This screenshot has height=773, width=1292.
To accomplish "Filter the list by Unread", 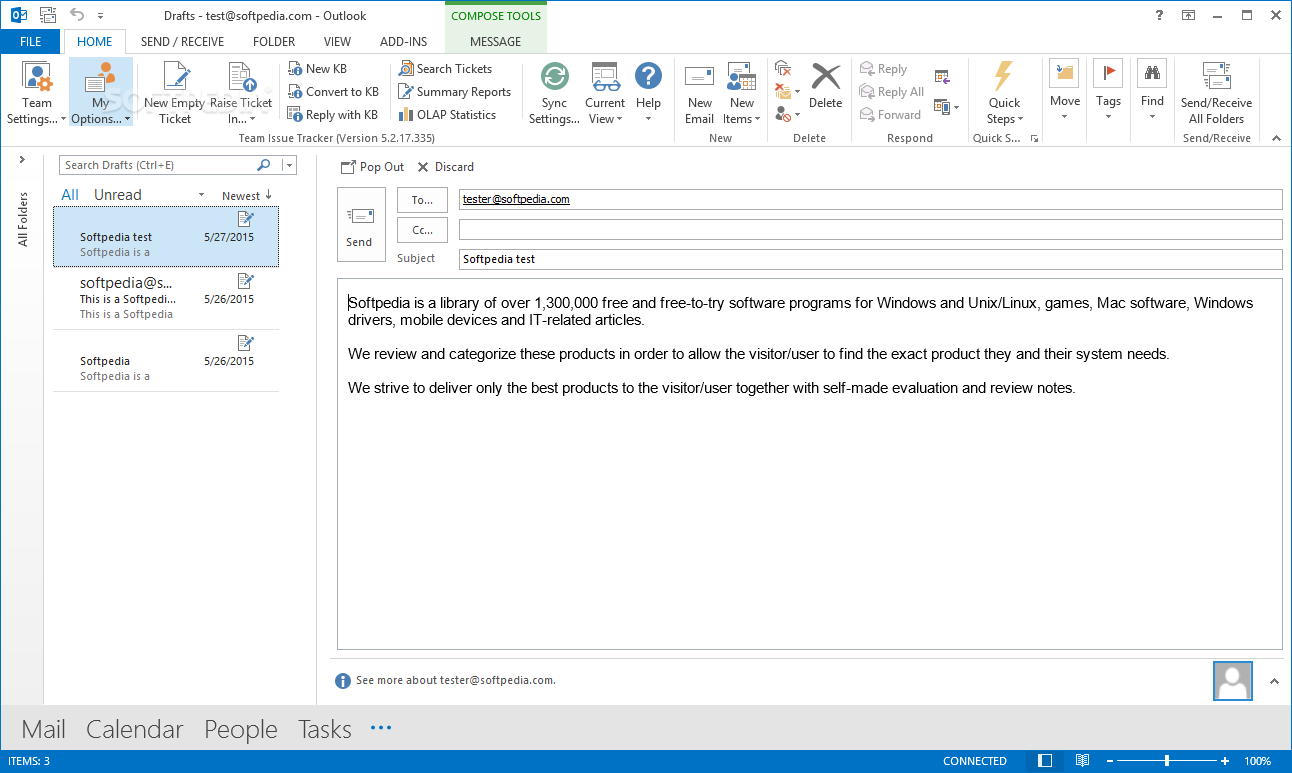I will click(118, 195).
